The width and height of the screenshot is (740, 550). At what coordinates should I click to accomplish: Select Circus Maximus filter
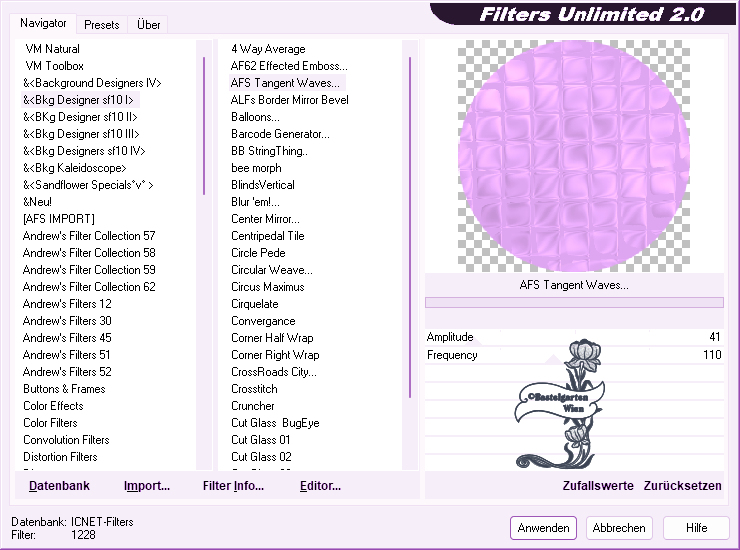pos(268,287)
